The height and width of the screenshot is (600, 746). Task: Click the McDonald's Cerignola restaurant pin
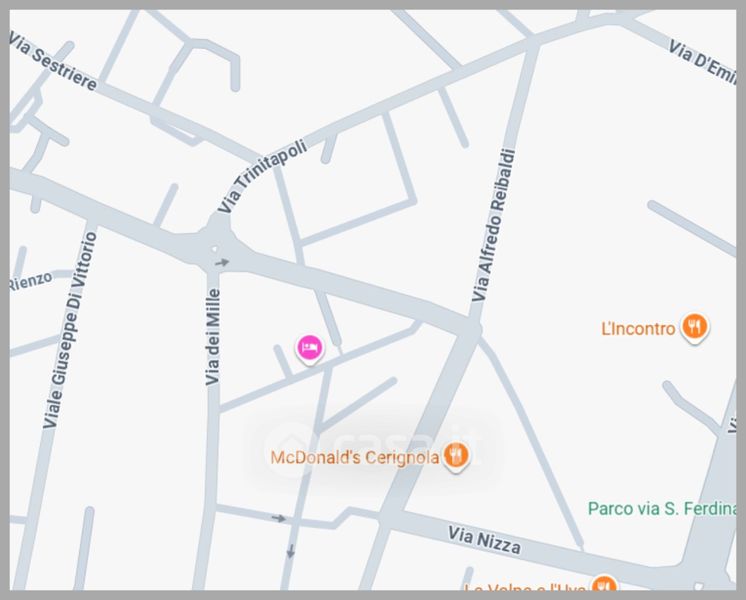[456, 457]
